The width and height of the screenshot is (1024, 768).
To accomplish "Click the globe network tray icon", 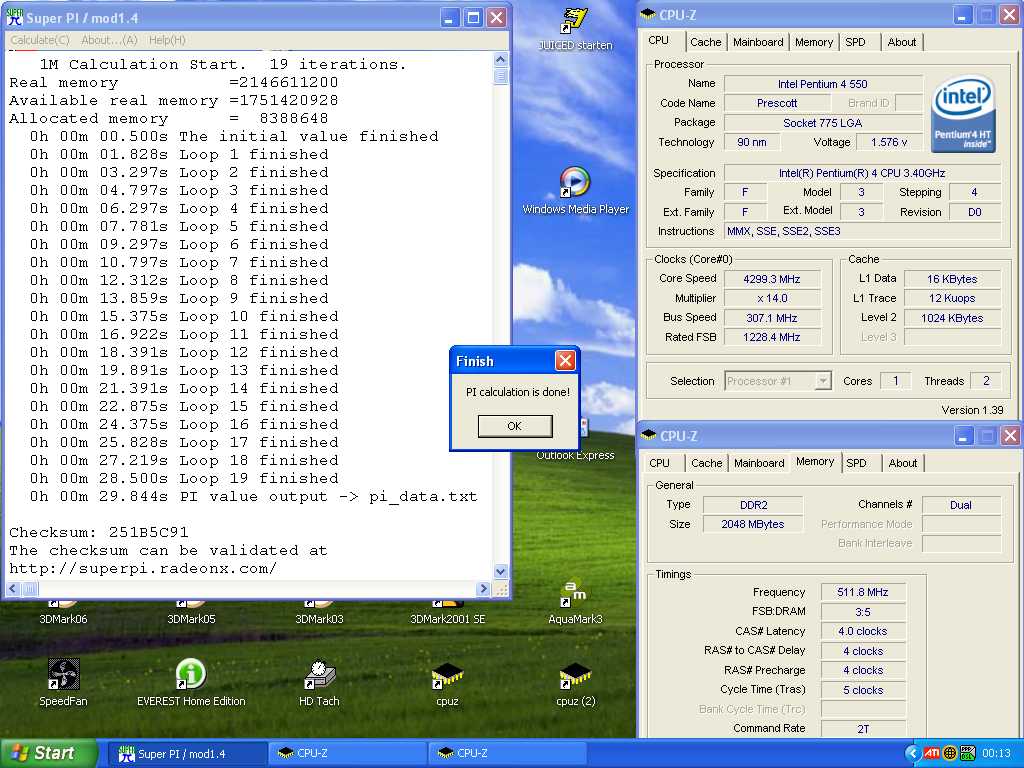I will [x=950, y=753].
